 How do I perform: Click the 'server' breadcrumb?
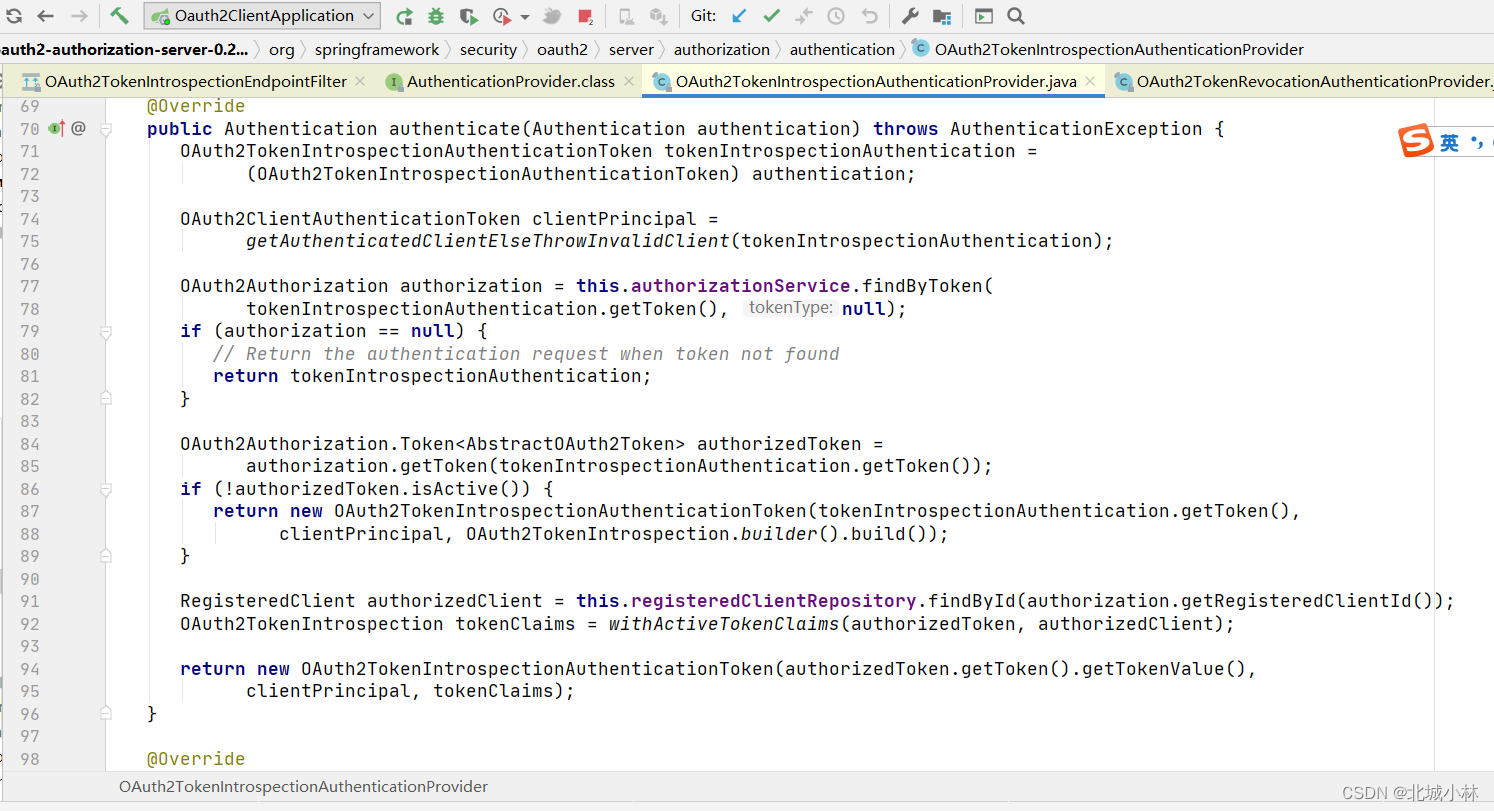click(631, 50)
